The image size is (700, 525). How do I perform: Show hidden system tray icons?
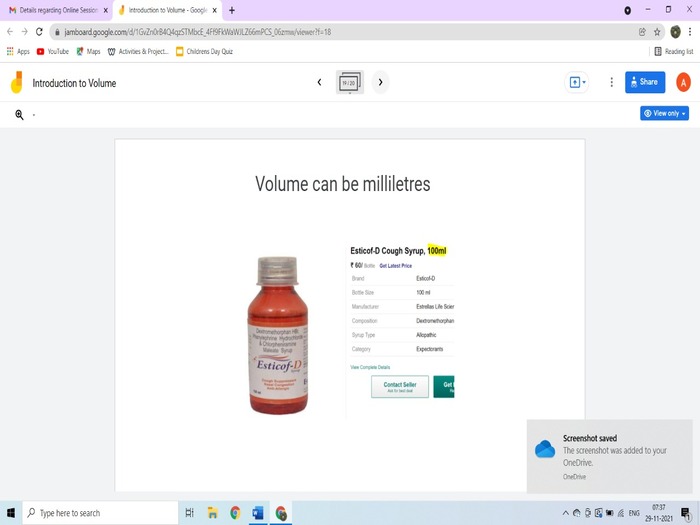(x=566, y=513)
